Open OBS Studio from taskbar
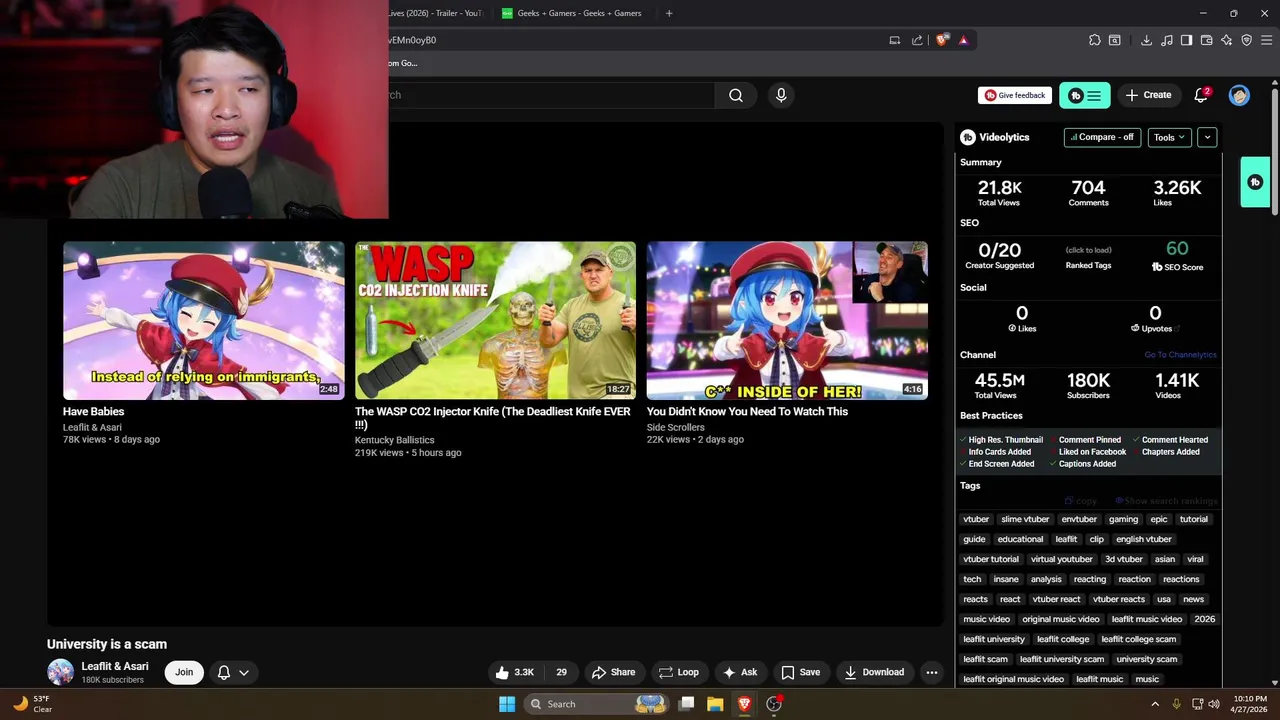The height and width of the screenshot is (720, 1280). click(x=773, y=704)
